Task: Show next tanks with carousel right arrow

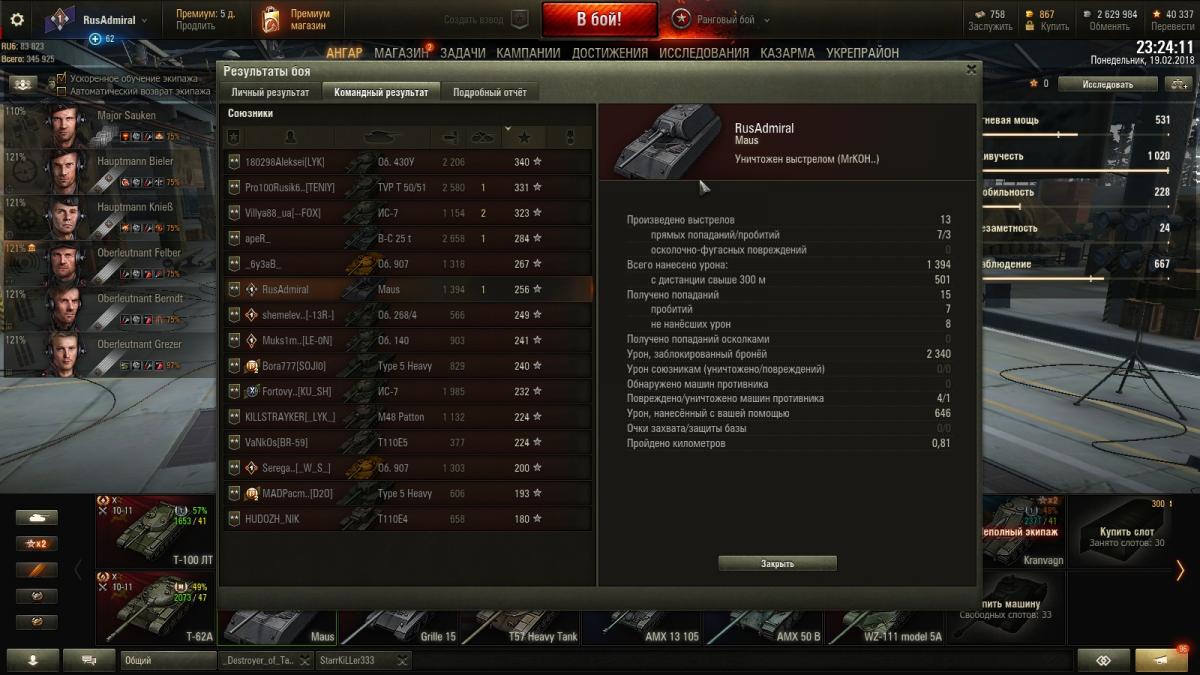Action: (1180, 570)
